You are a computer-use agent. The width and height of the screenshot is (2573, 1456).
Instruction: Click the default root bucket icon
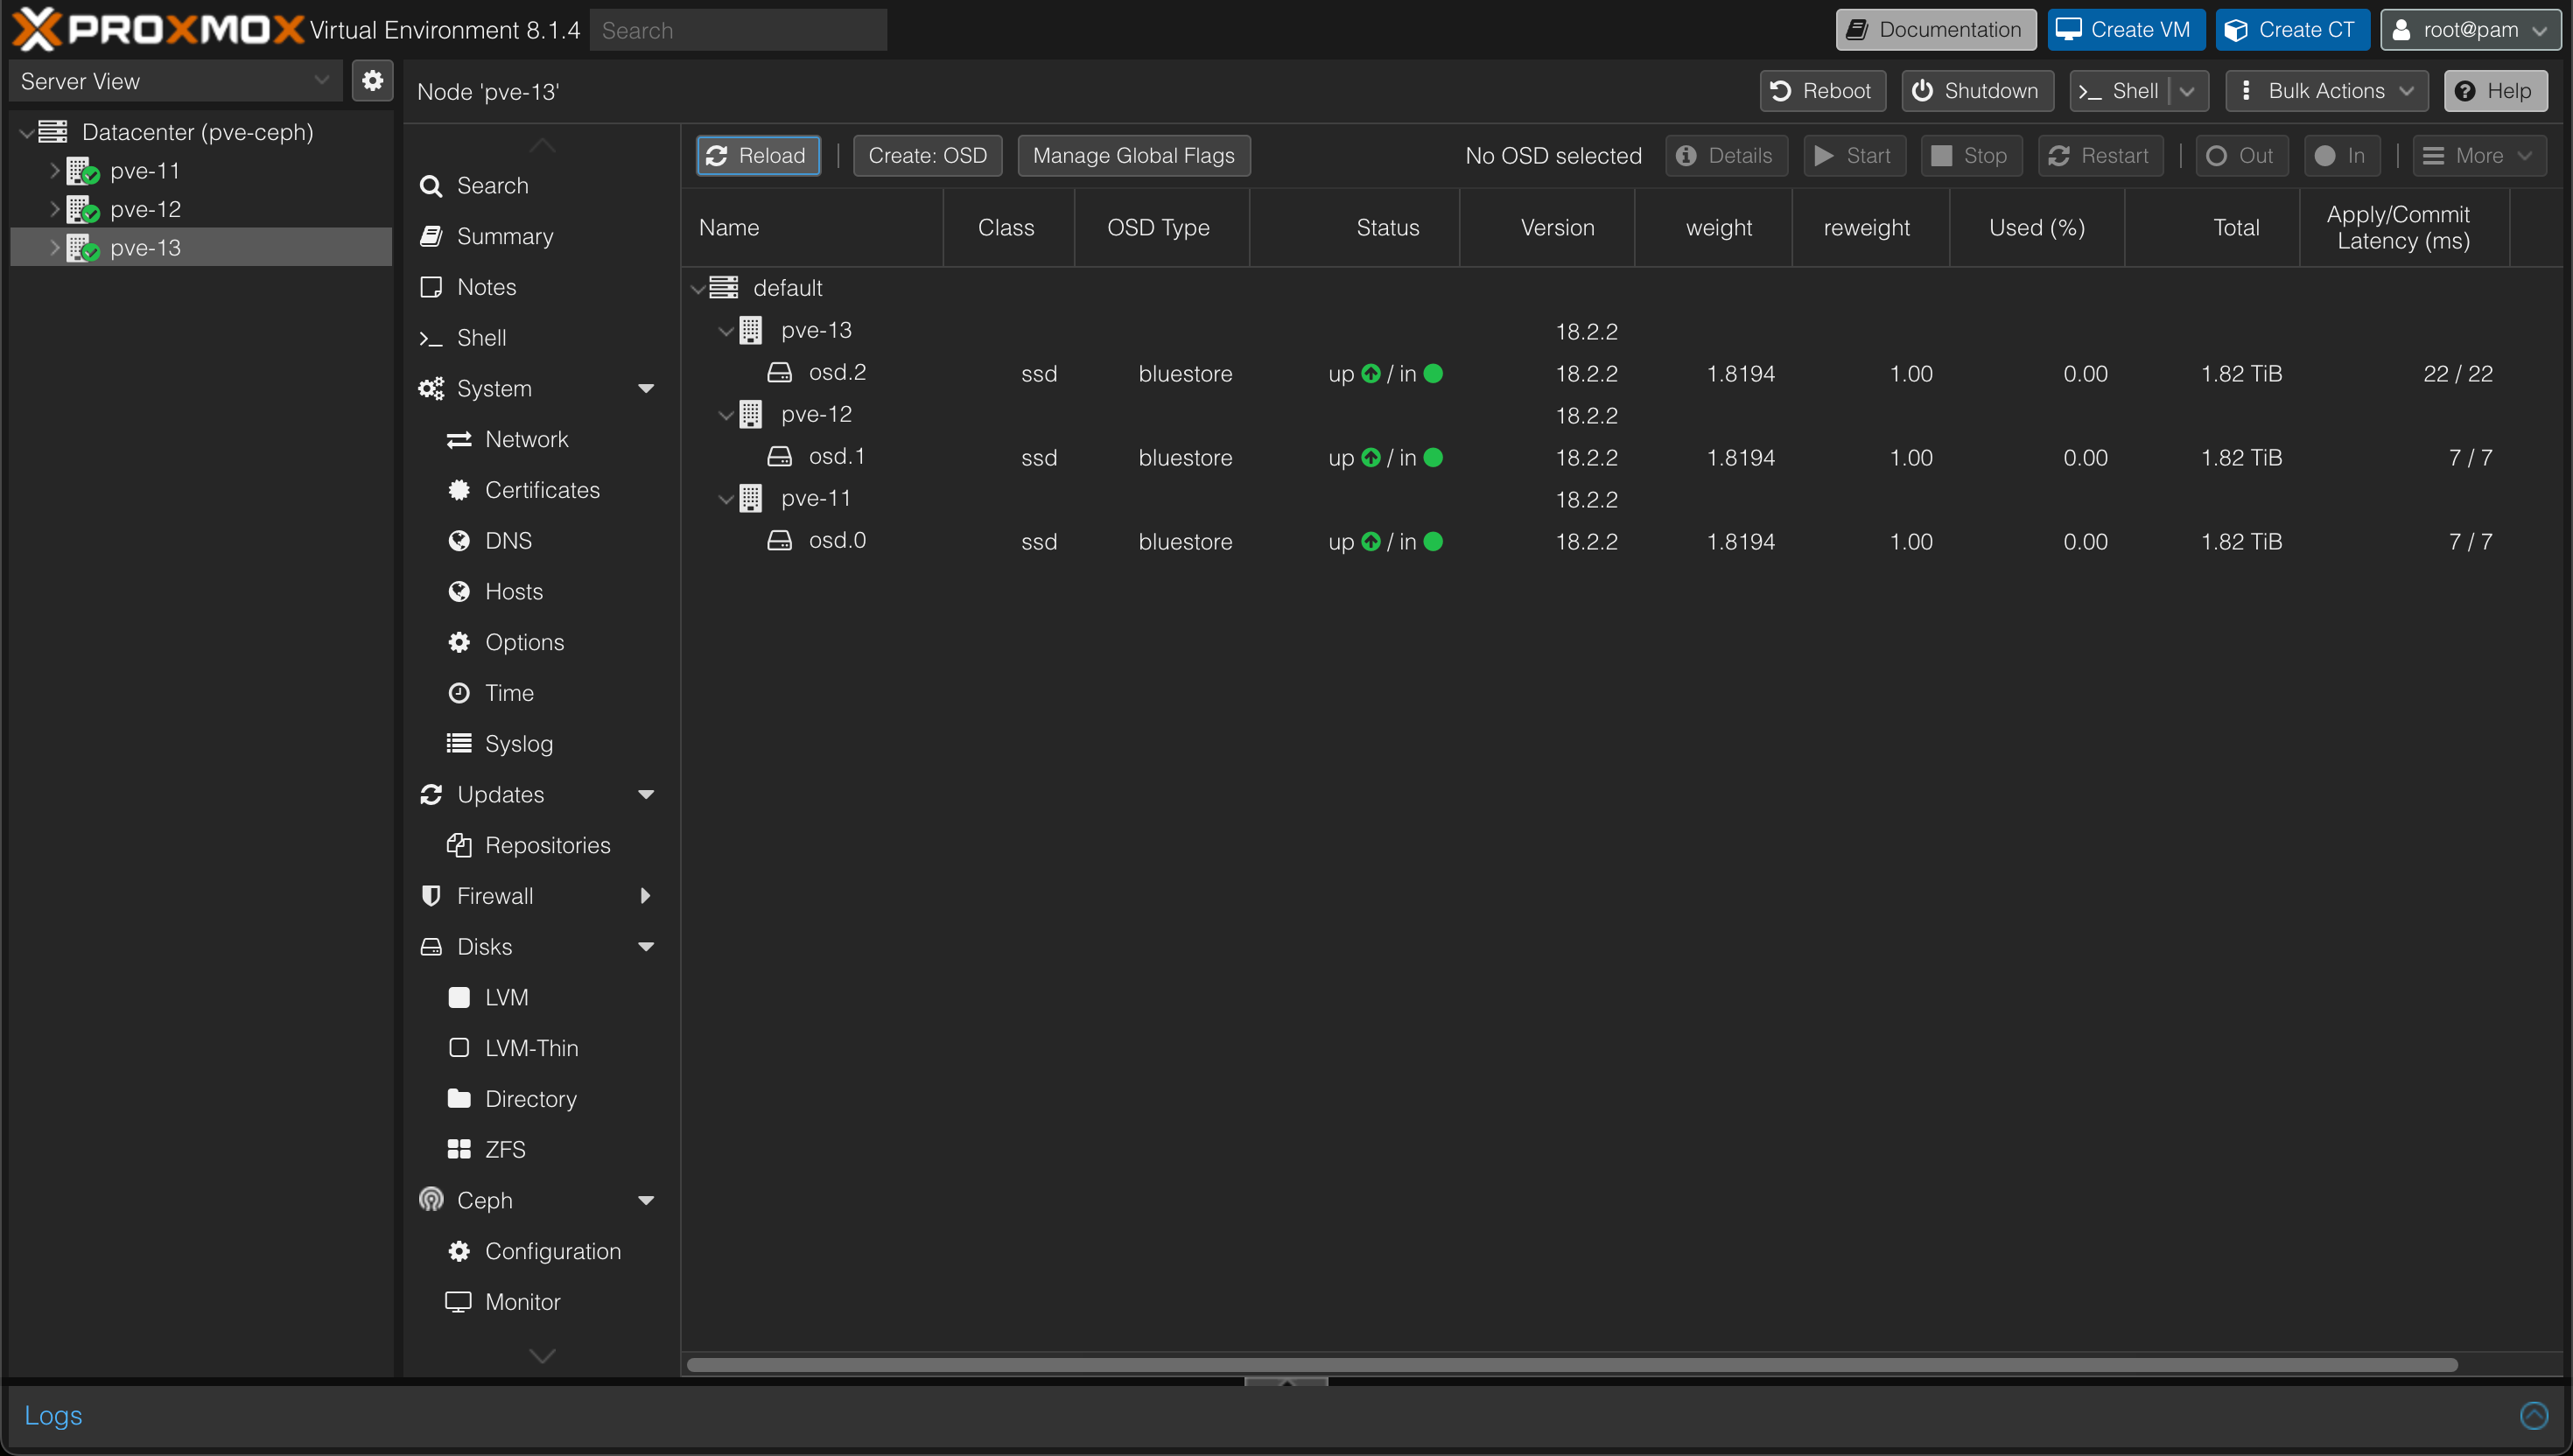click(x=724, y=288)
